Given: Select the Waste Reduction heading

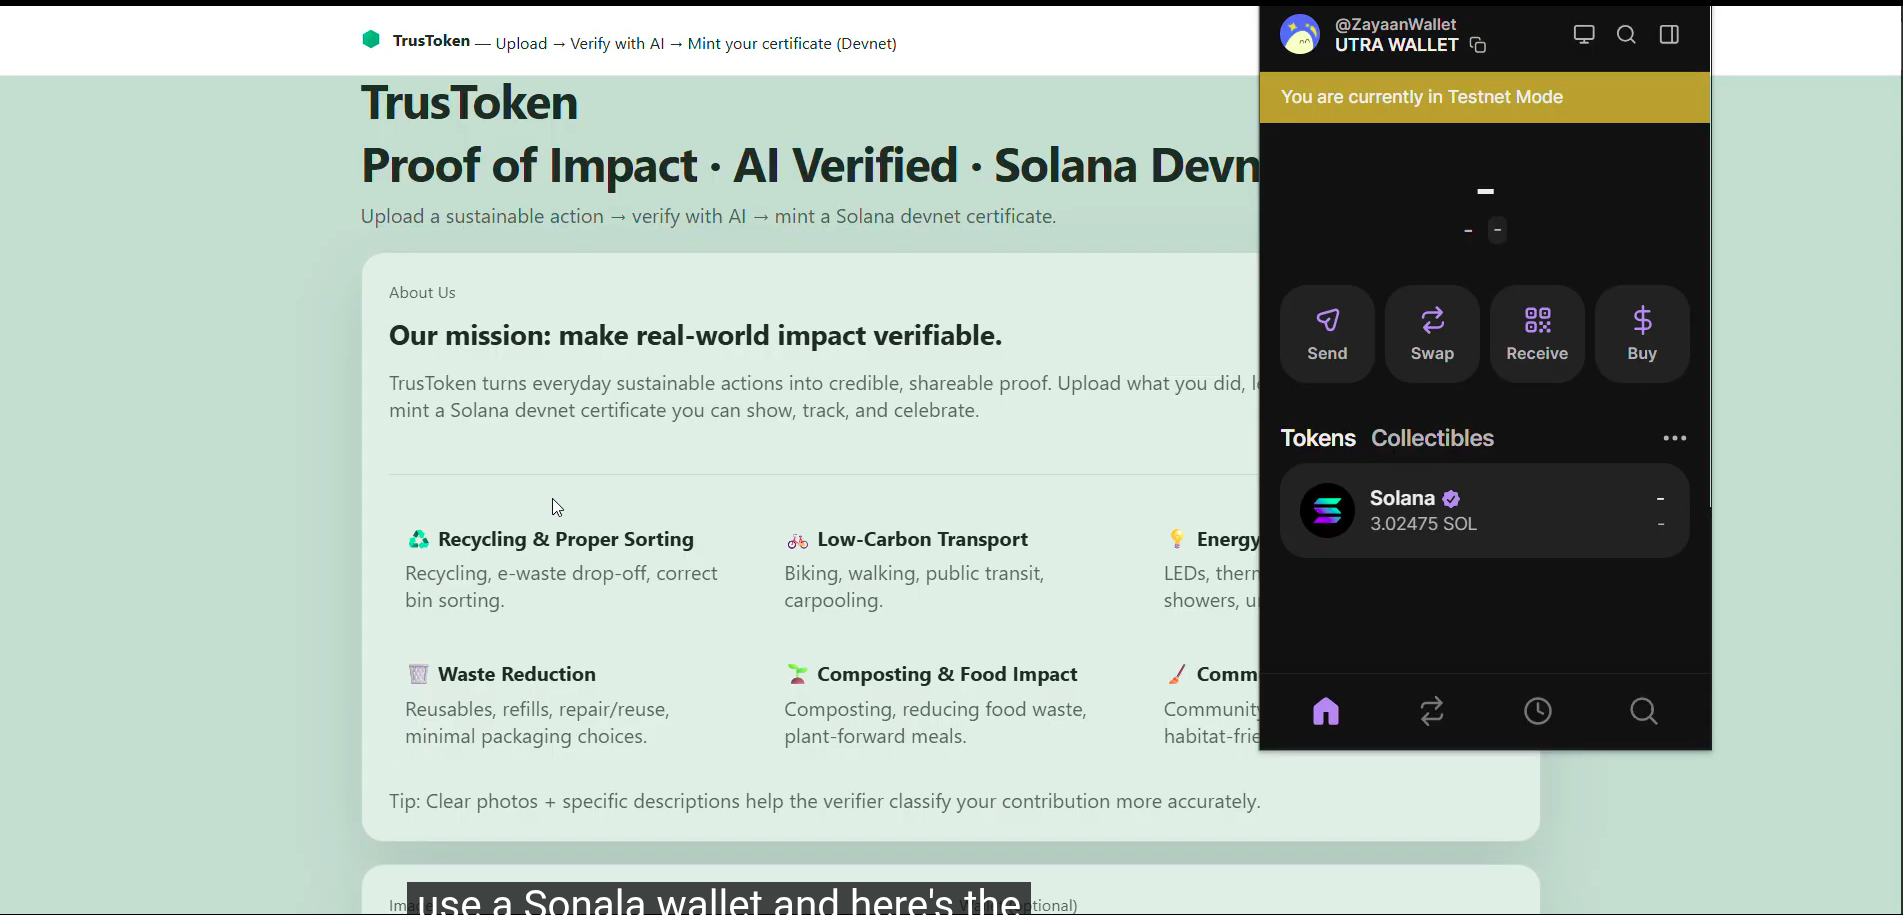Looking at the screenshot, I should (517, 675).
